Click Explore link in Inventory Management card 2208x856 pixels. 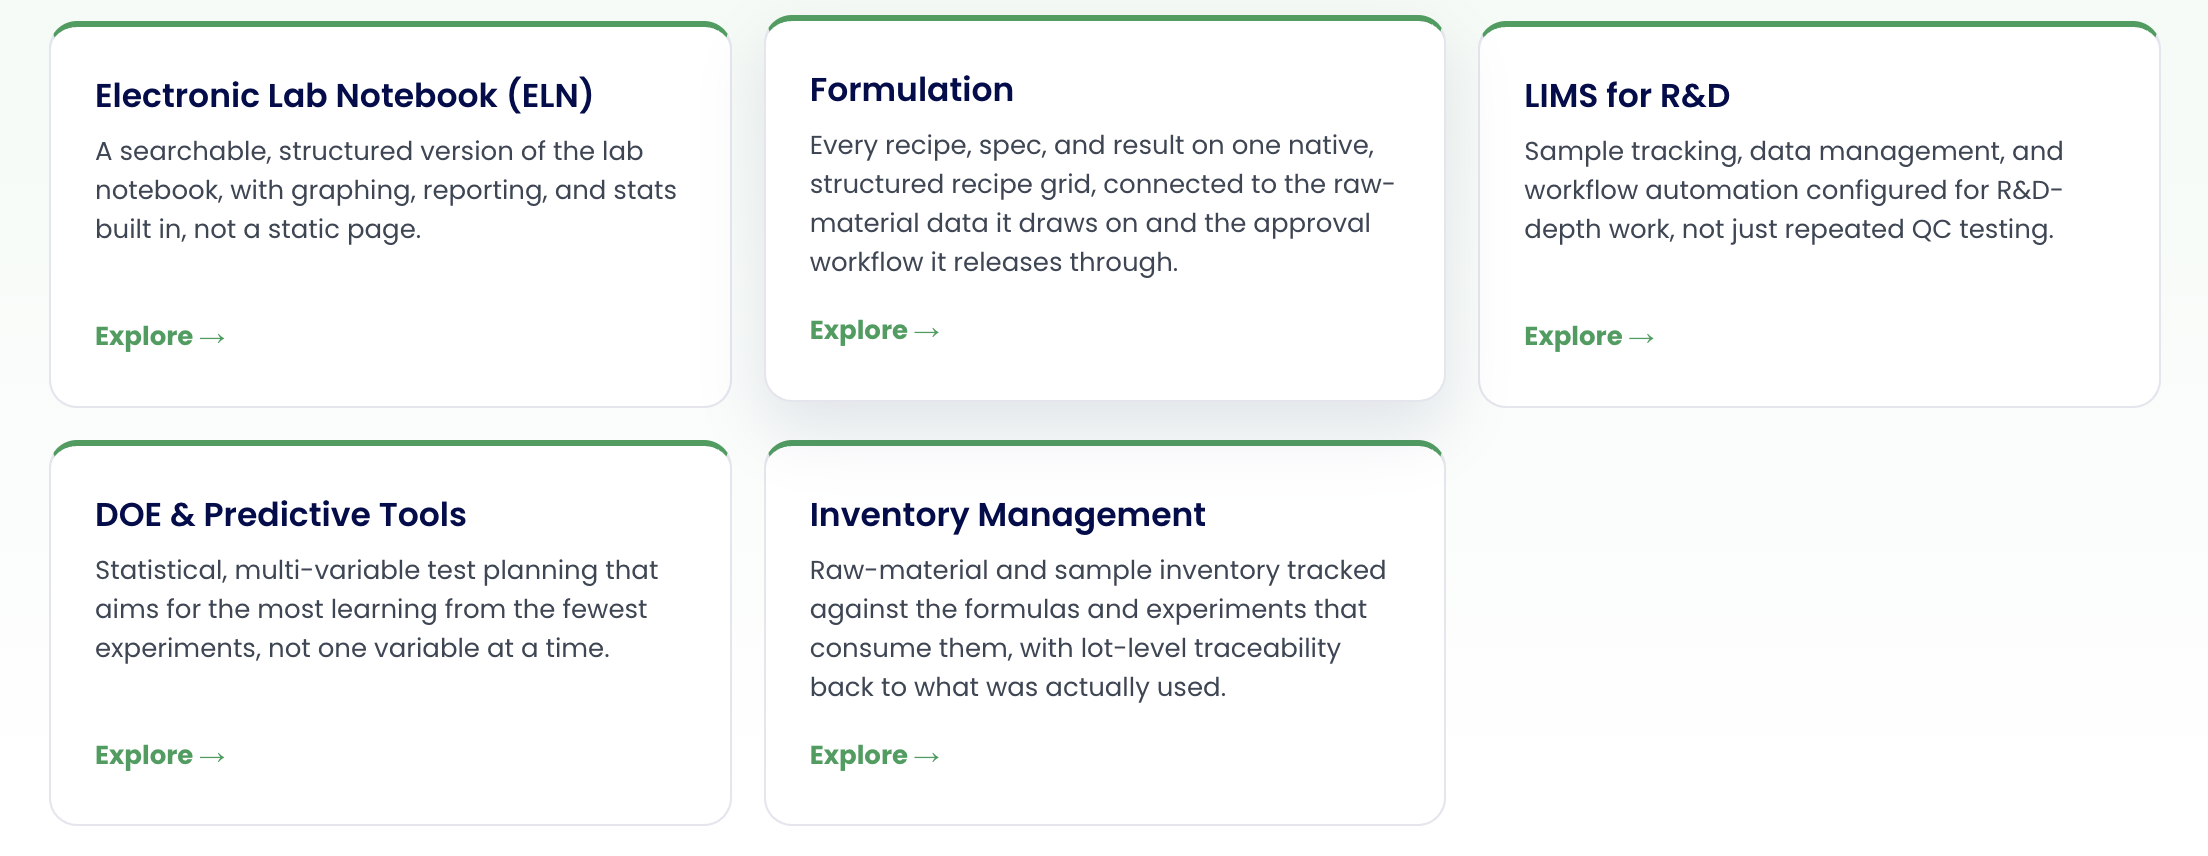875,756
